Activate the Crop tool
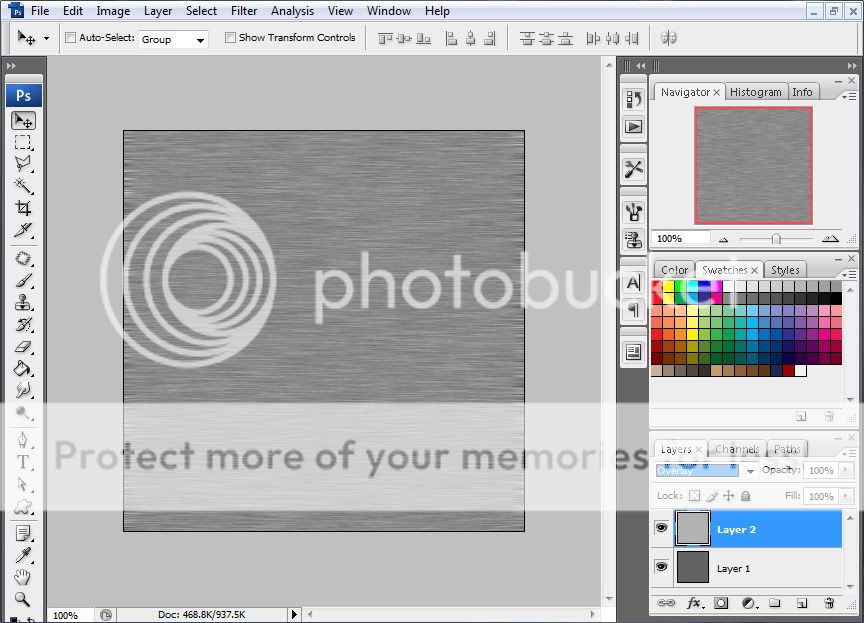The height and width of the screenshot is (623, 864). coord(23,208)
